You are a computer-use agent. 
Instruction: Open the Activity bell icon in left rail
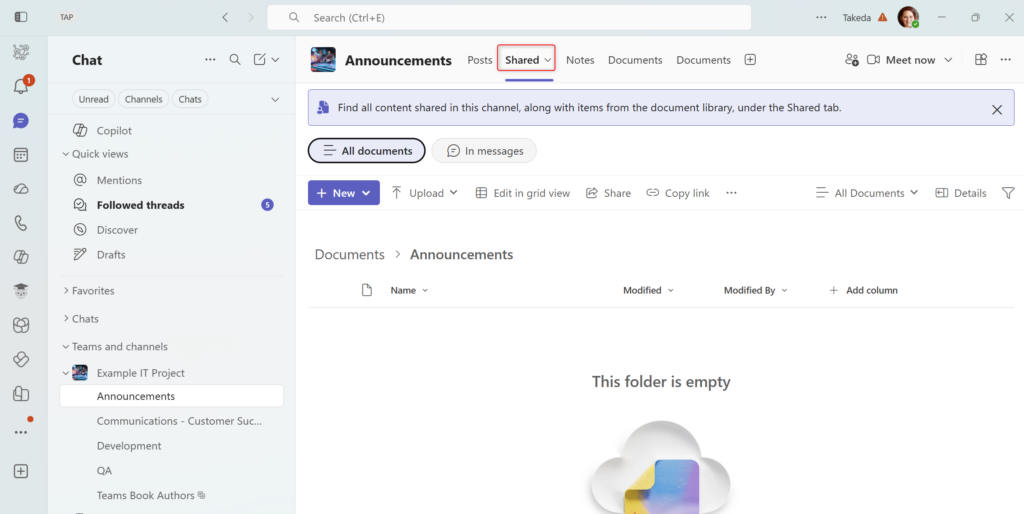[21, 87]
